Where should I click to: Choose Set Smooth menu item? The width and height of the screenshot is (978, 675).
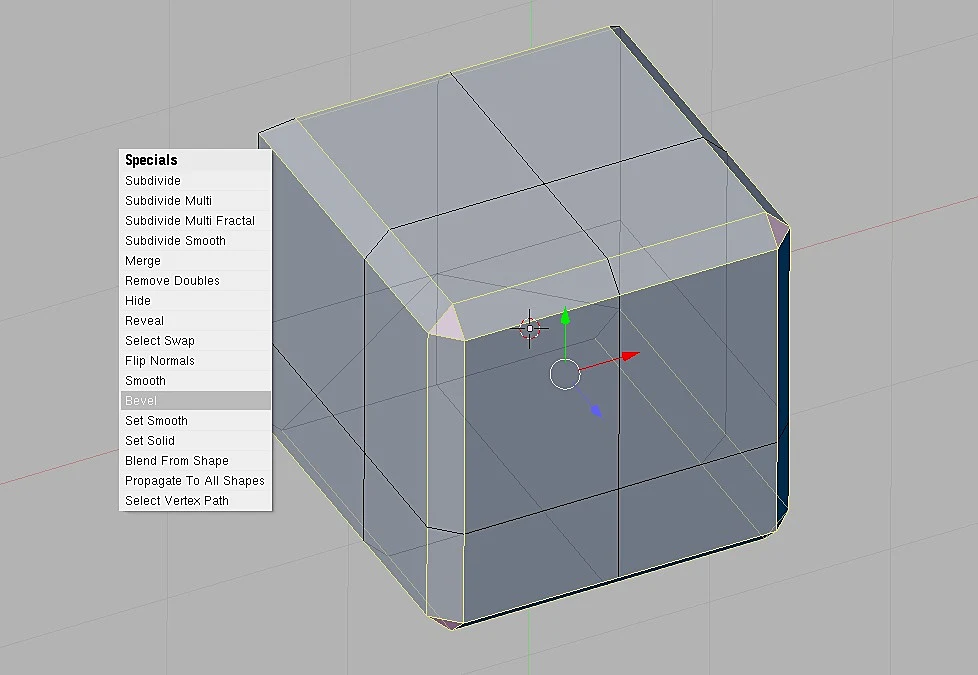[x=195, y=420]
